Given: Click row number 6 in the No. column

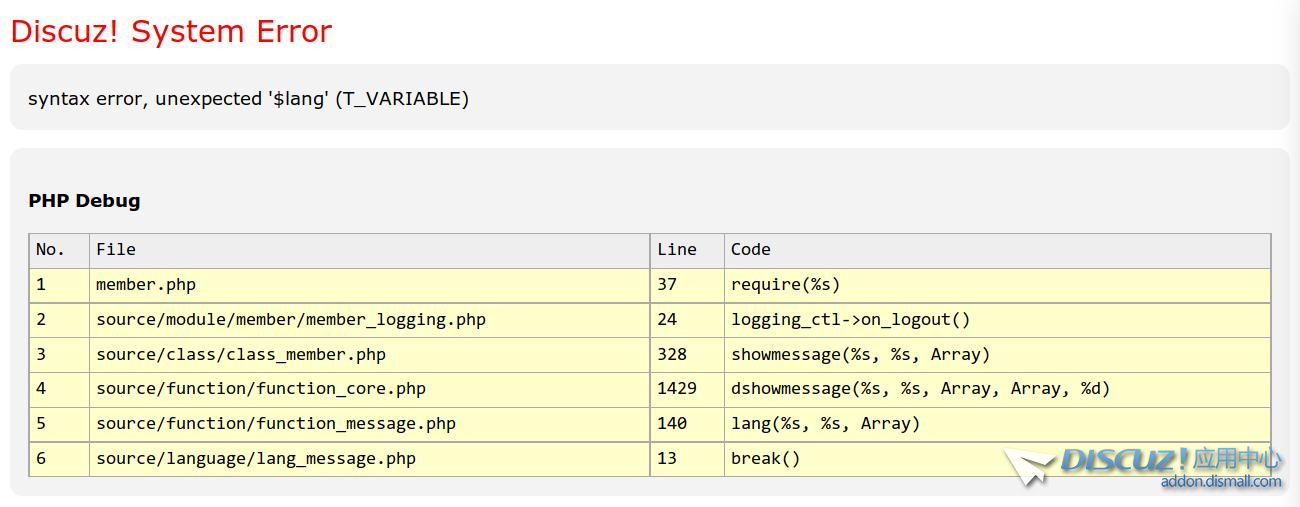Looking at the screenshot, I should click(x=41, y=459).
